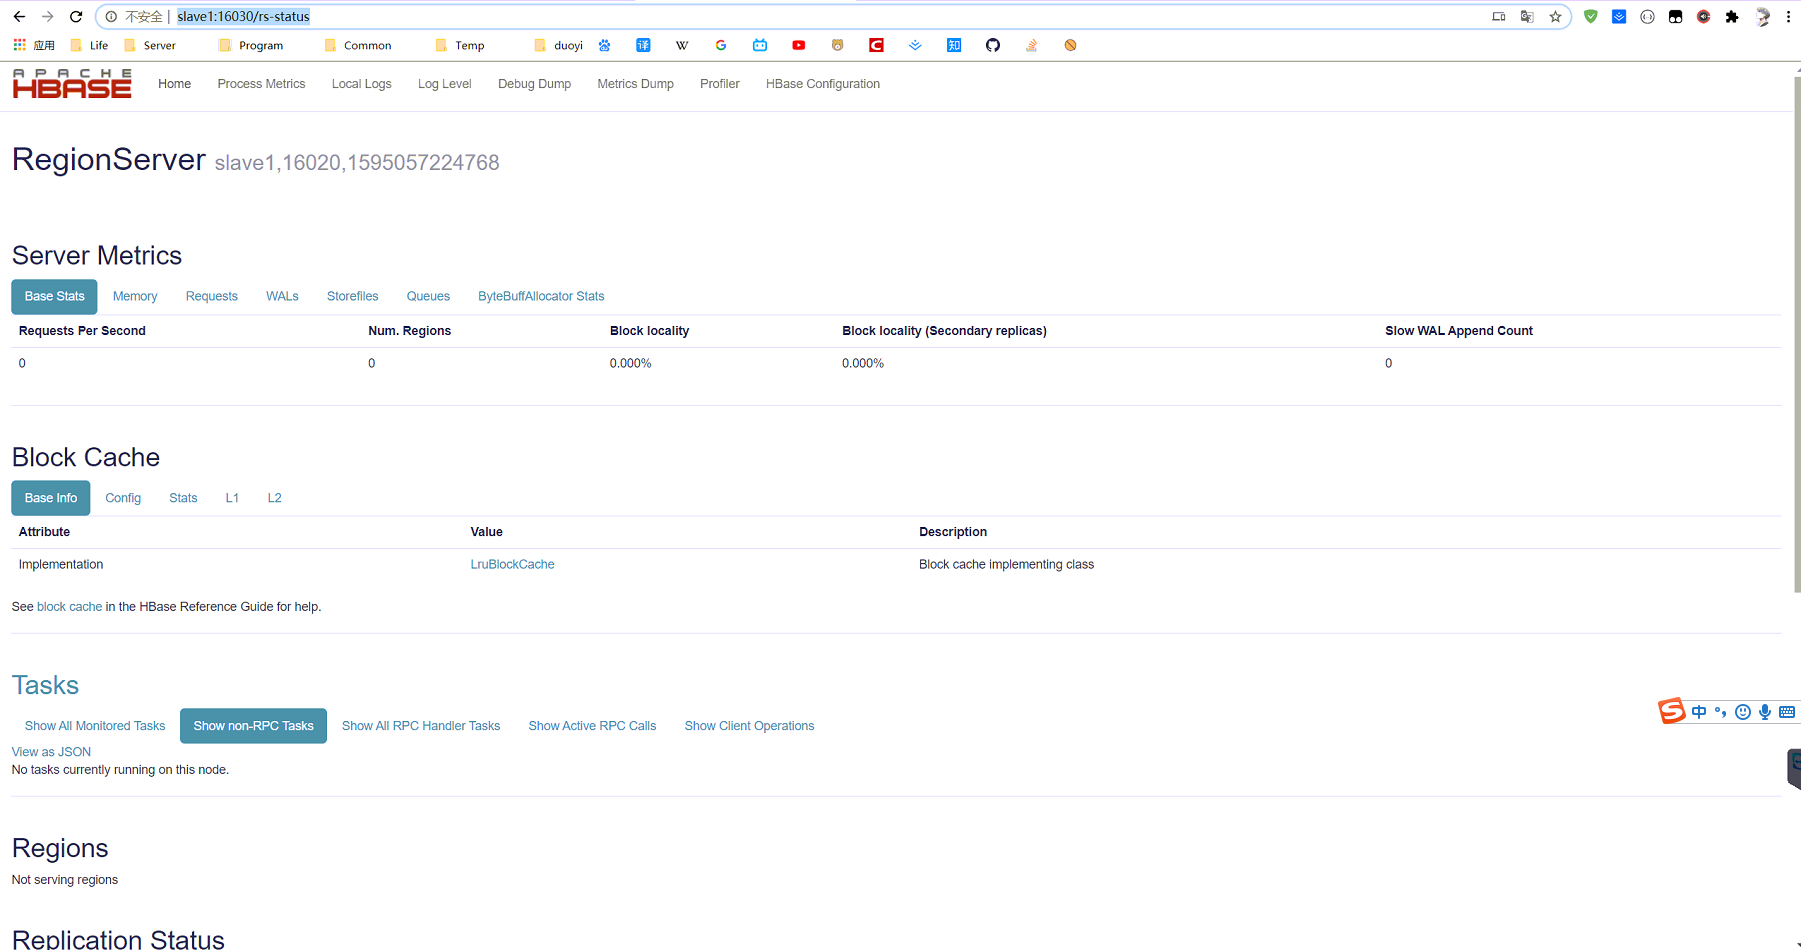Screen dimensions: 1801x950
Task: Open the Common bookmark folder
Action: click(x=358, y=45)
